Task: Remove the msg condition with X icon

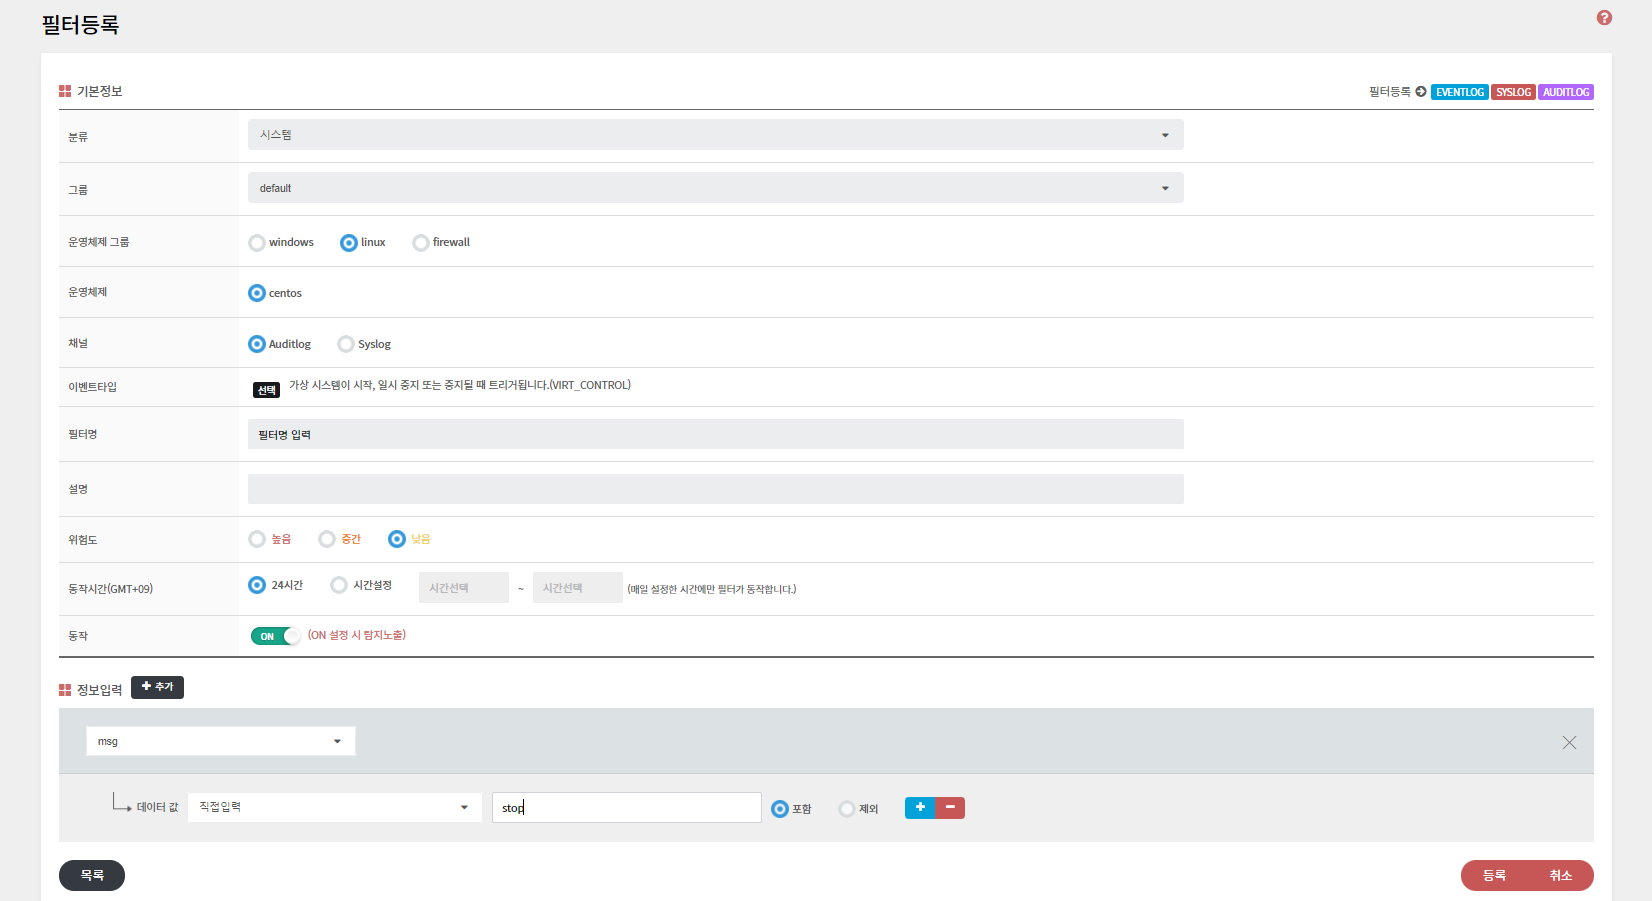Action: coord(1569,742)
